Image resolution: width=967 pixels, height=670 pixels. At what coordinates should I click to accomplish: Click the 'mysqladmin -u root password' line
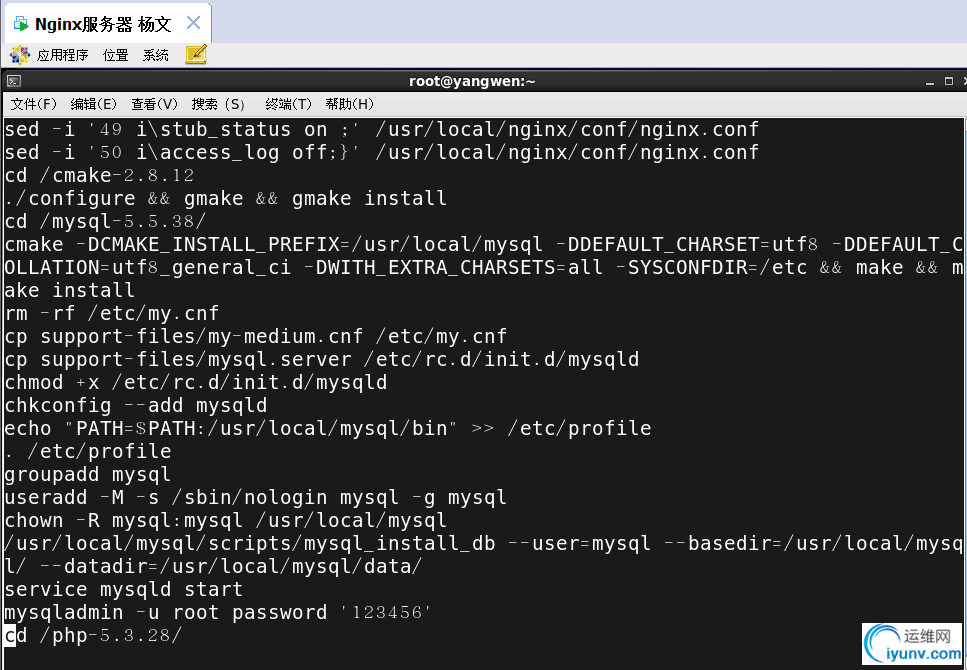click(218, 613)
